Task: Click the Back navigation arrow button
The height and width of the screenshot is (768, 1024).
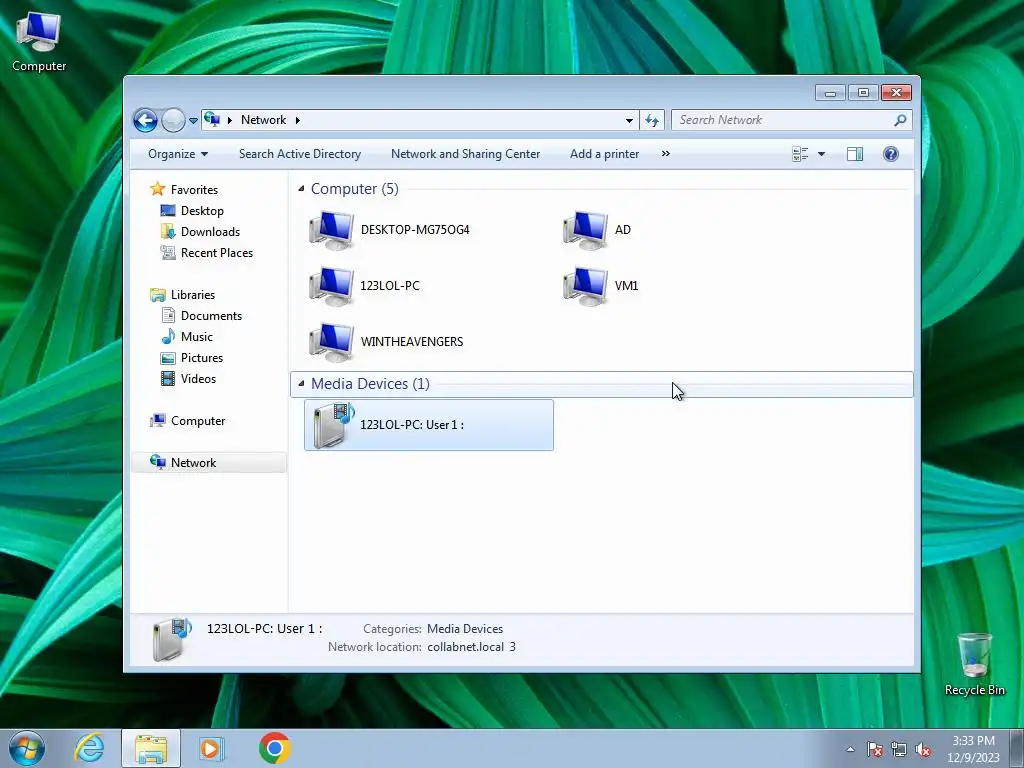Action: (x=145, y=120)
